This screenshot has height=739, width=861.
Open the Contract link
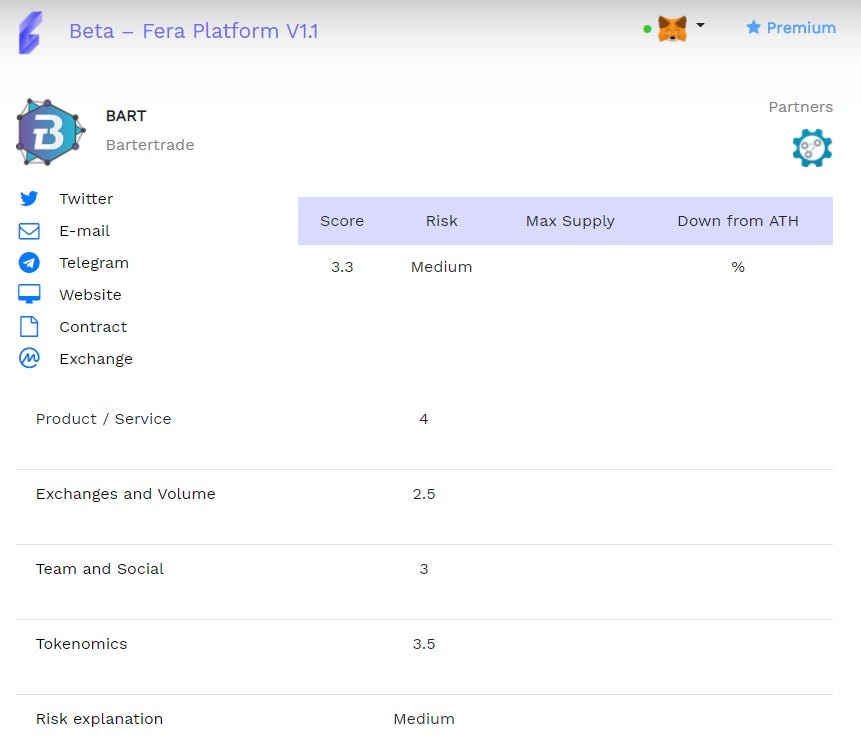pos(93,327)
